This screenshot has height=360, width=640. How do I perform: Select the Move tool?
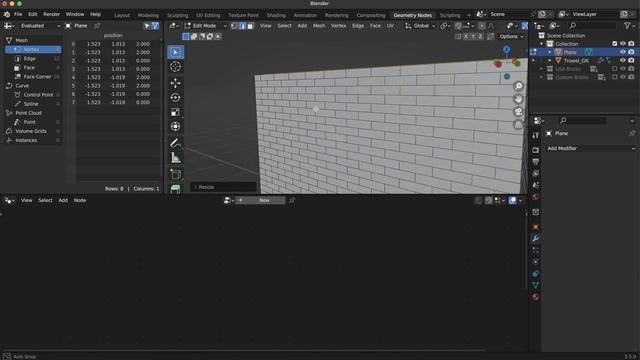coord(176,83)
